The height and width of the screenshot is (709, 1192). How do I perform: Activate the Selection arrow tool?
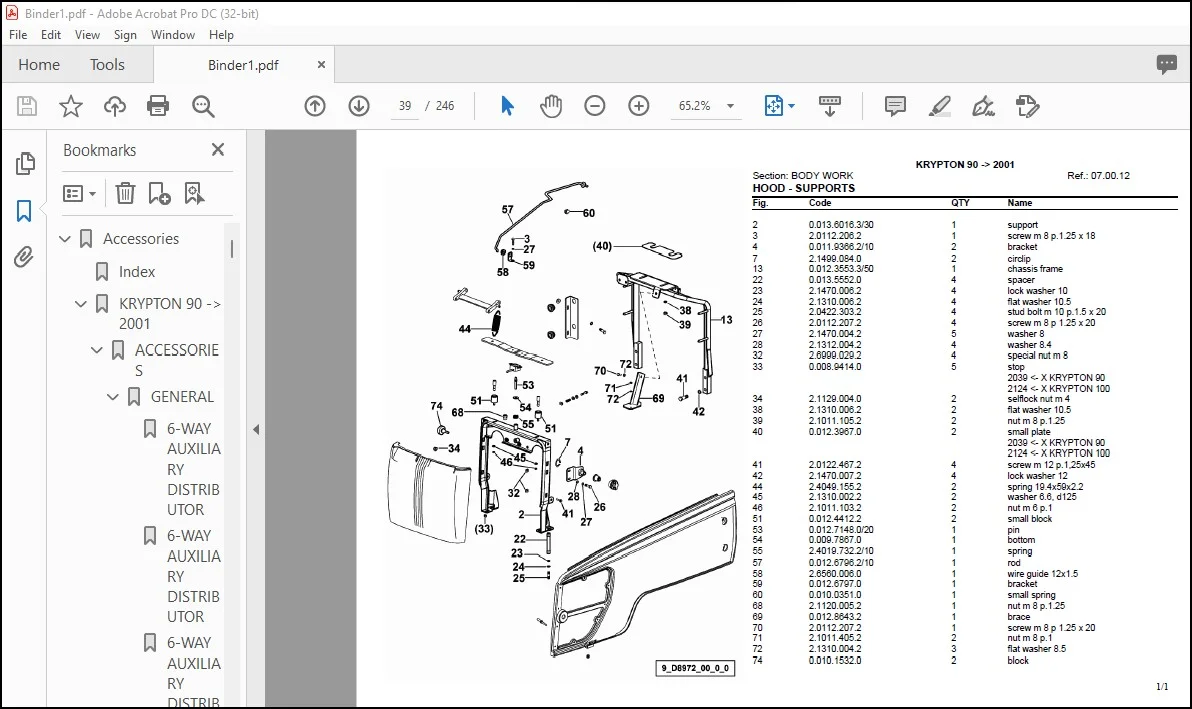[507, 106]
